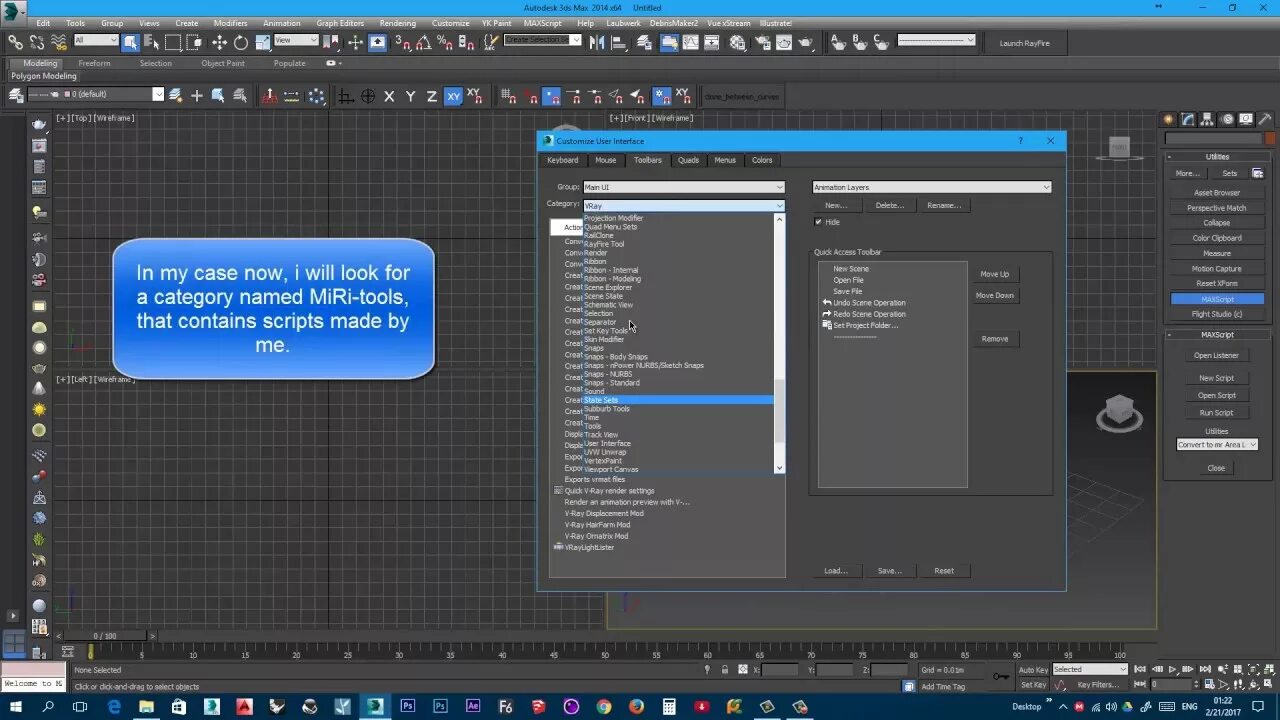Toggle the Hide checkbox

pyautogui.click(x=818, y=222)
